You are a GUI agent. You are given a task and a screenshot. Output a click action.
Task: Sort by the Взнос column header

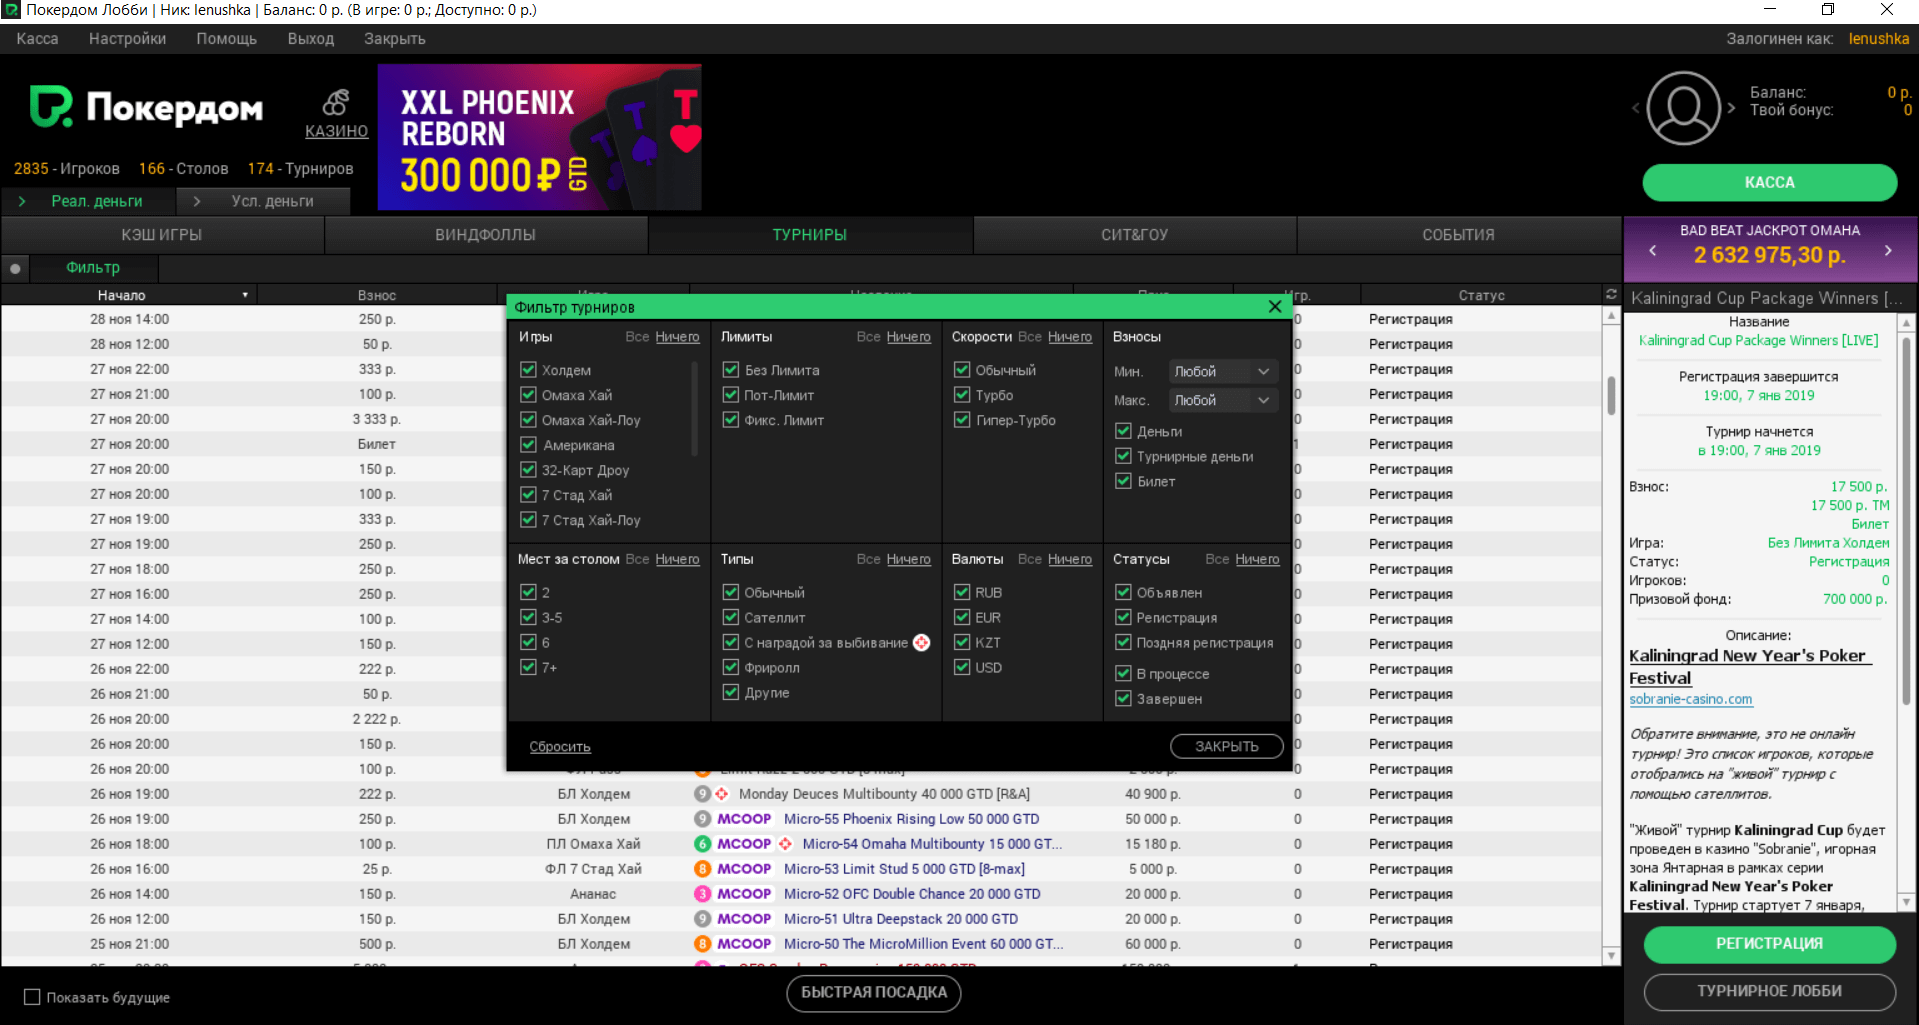point(377,295)
